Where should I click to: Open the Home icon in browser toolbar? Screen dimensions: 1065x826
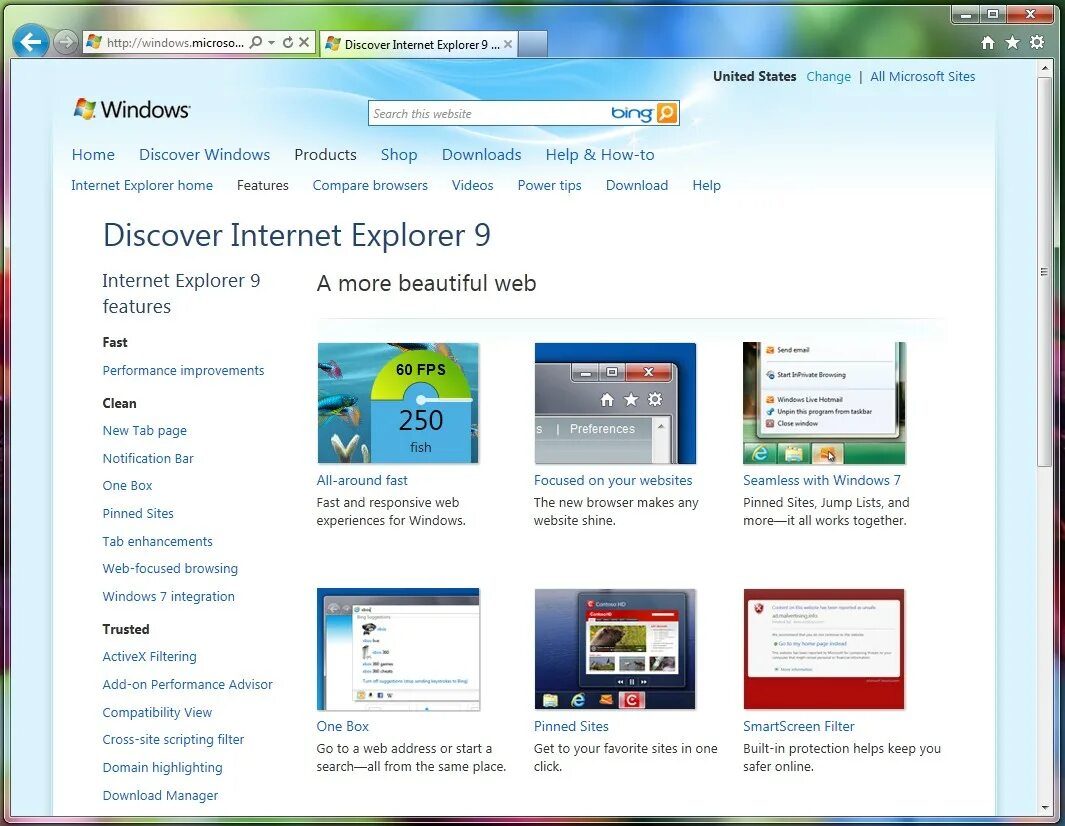pos(988,43)
